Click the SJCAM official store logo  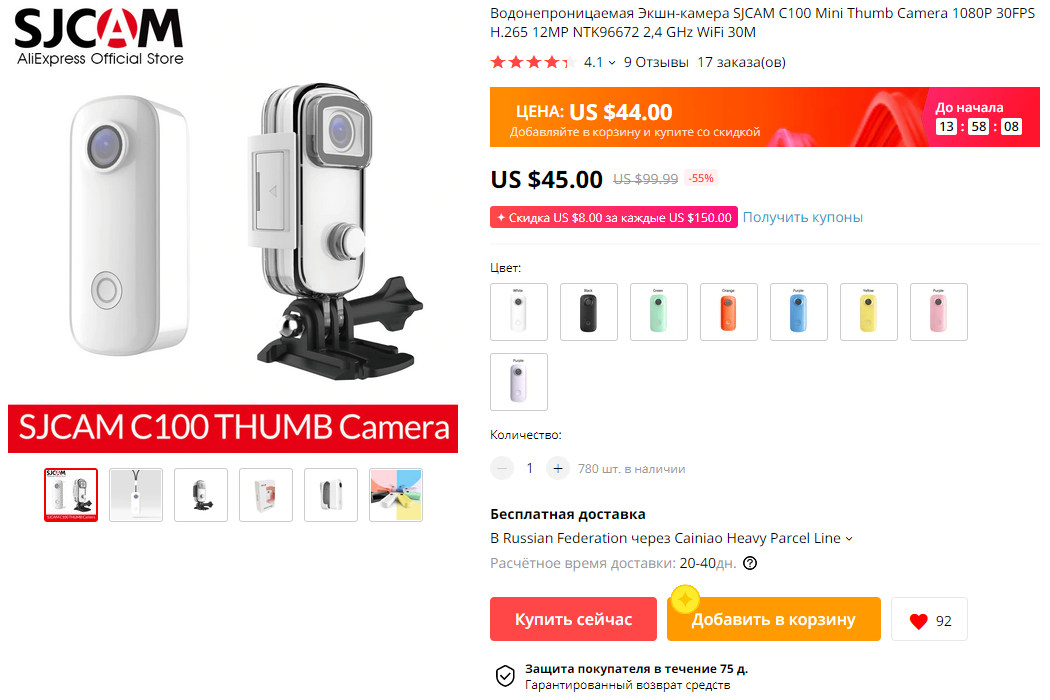[x=99, y=37]
